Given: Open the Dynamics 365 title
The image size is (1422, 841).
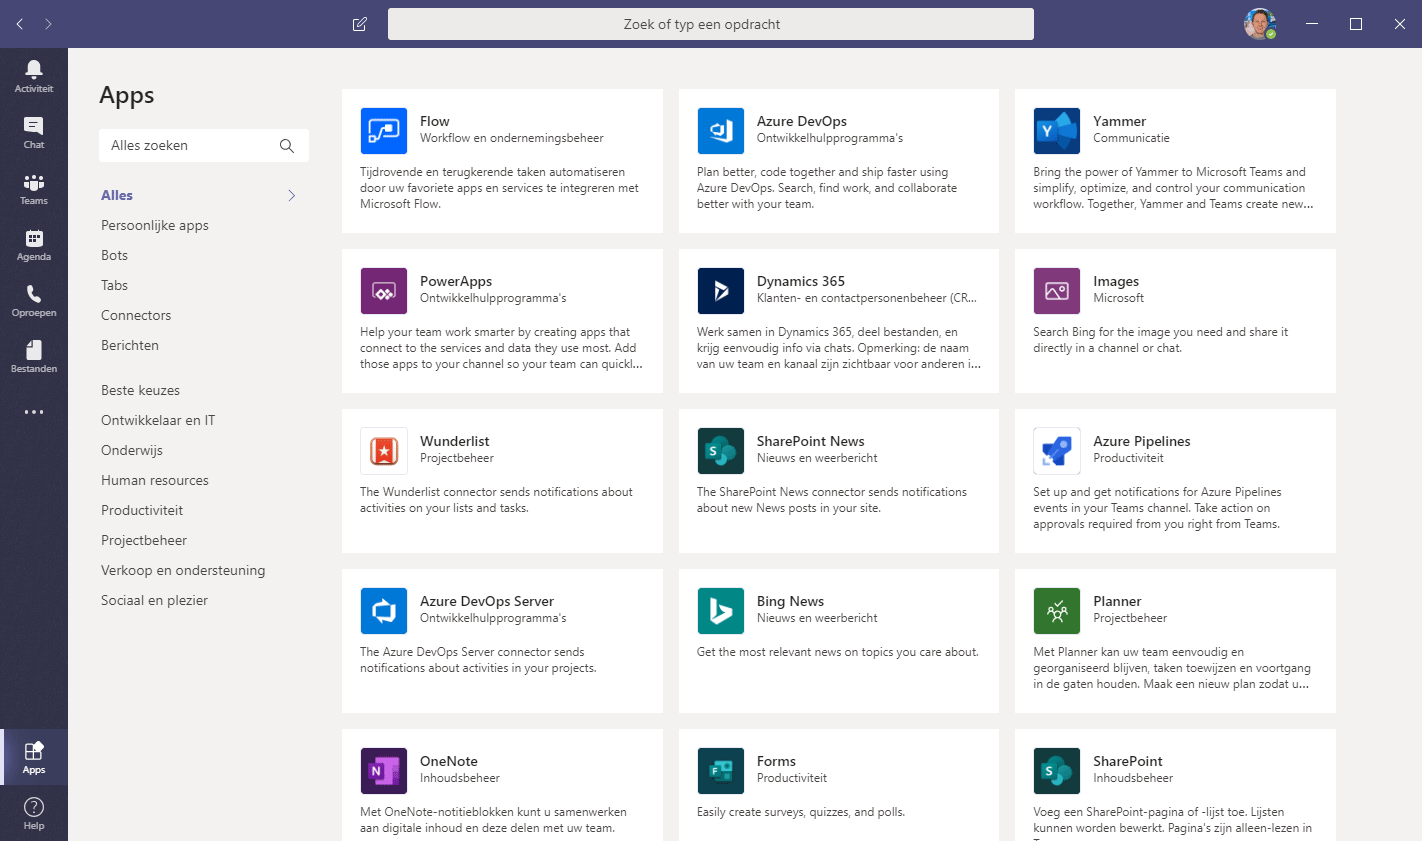Looking at the screenshot, I should click(801, 281).
